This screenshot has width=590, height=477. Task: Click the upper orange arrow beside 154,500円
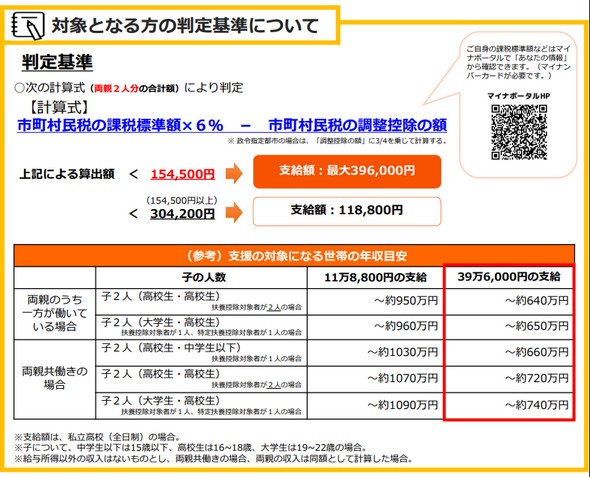pyautogui.click(x=234, y=173)
